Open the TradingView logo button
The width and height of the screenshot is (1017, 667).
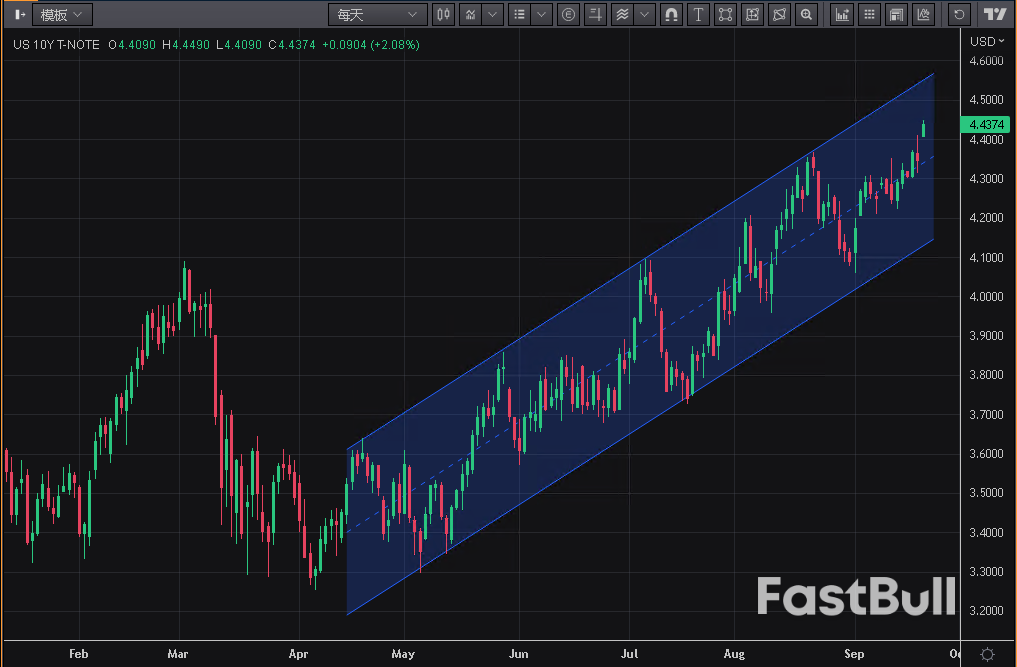[994, 14]
